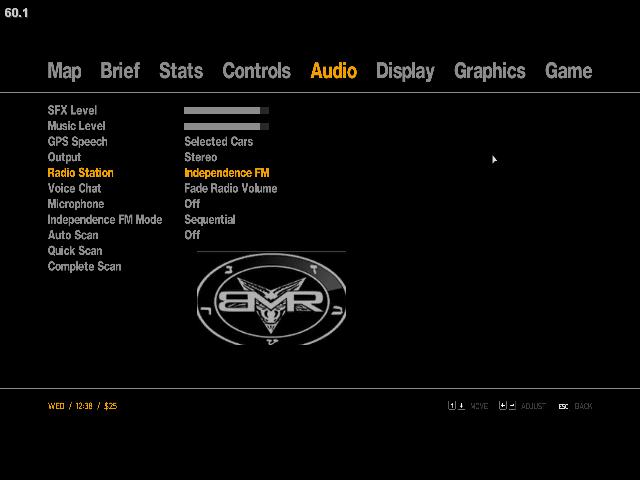
Task: Open the Map tab
Action: tap(64, 71)
